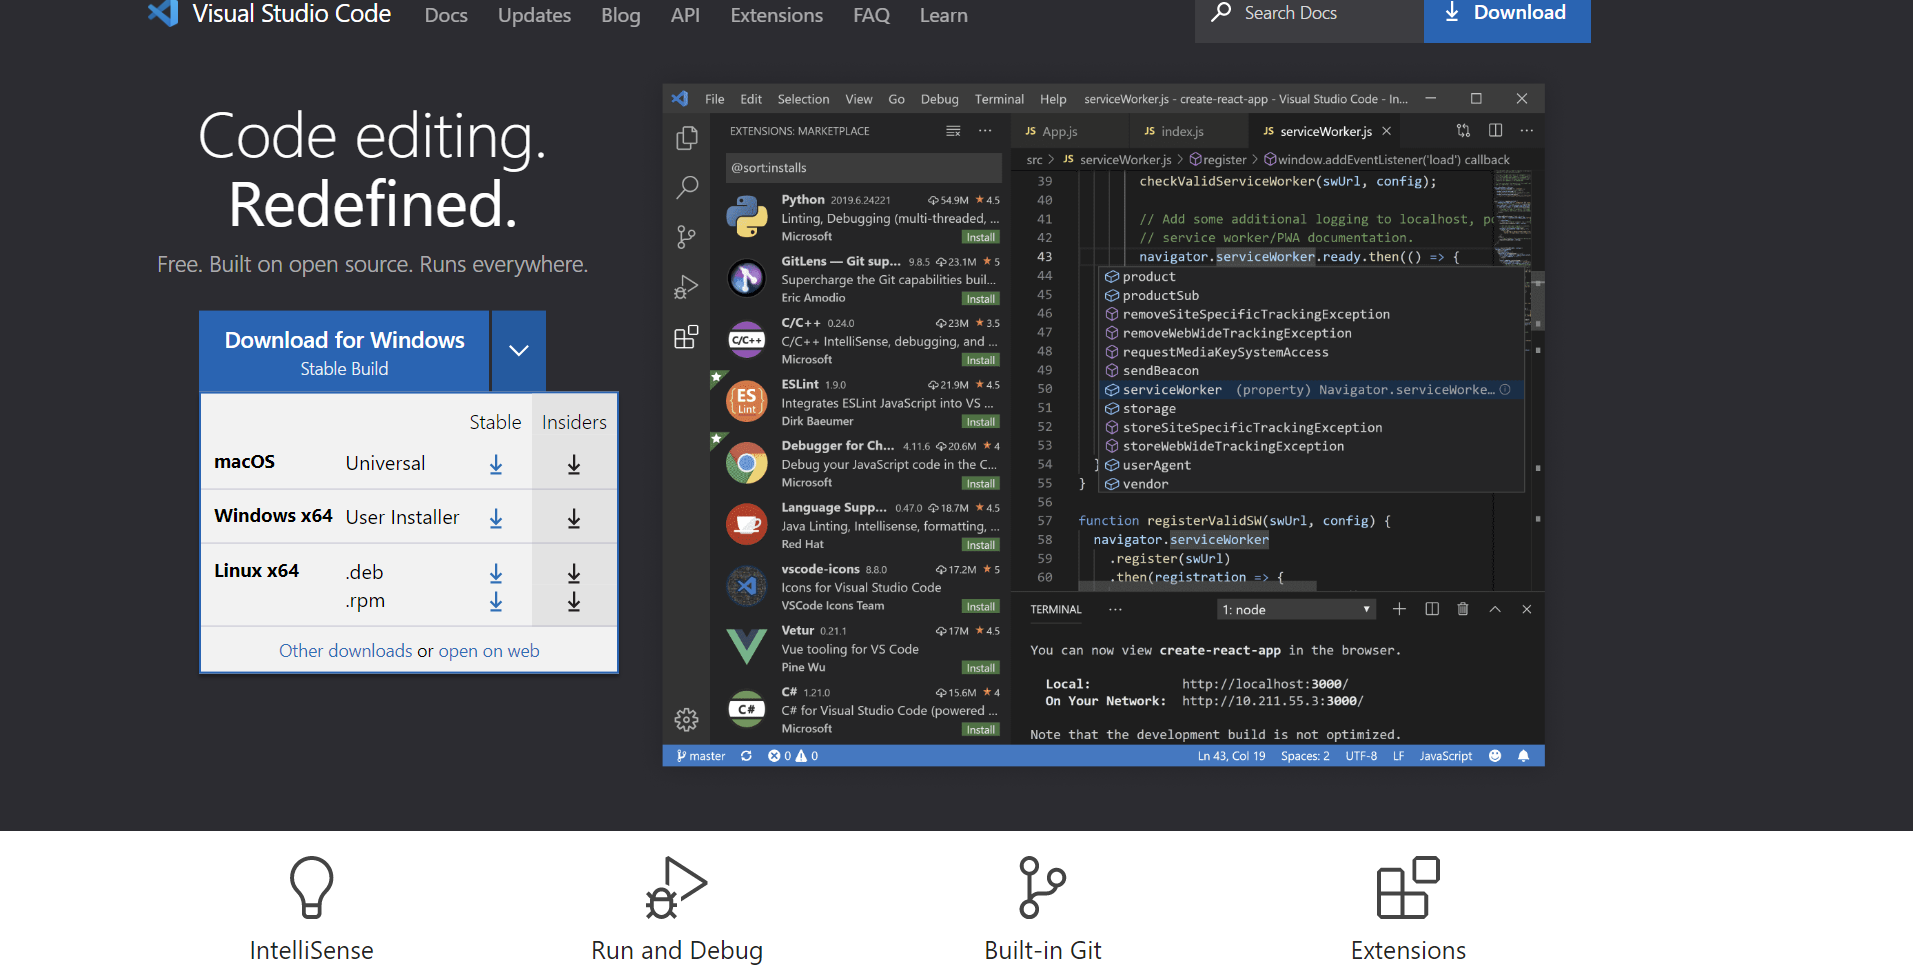Open the Learn navigation link
The image size is (1913, 975).
coord(943,15)
